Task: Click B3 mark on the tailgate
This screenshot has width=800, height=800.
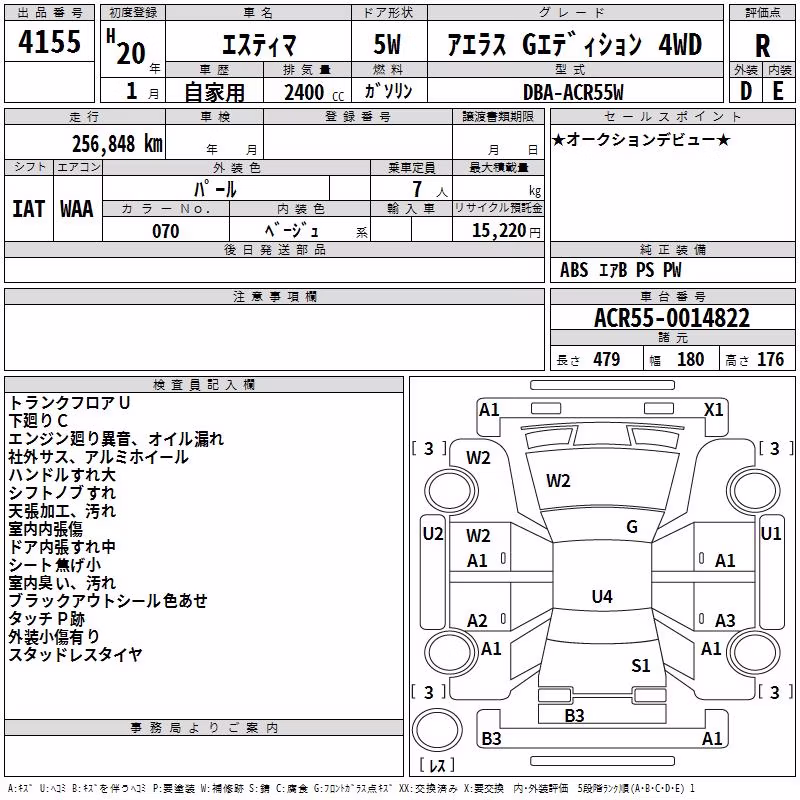Action: (x=574, y=716)
